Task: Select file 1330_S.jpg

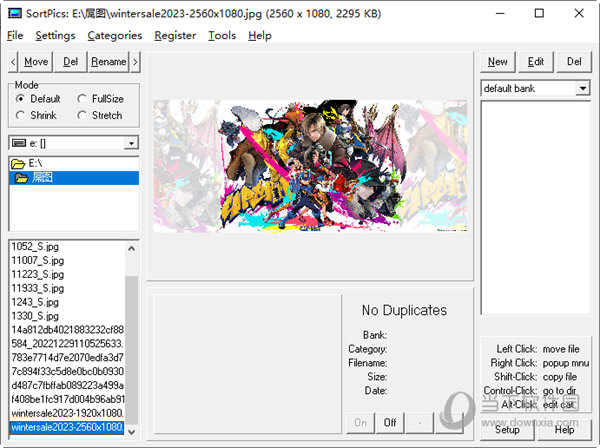Action: [x=67, y=316]
